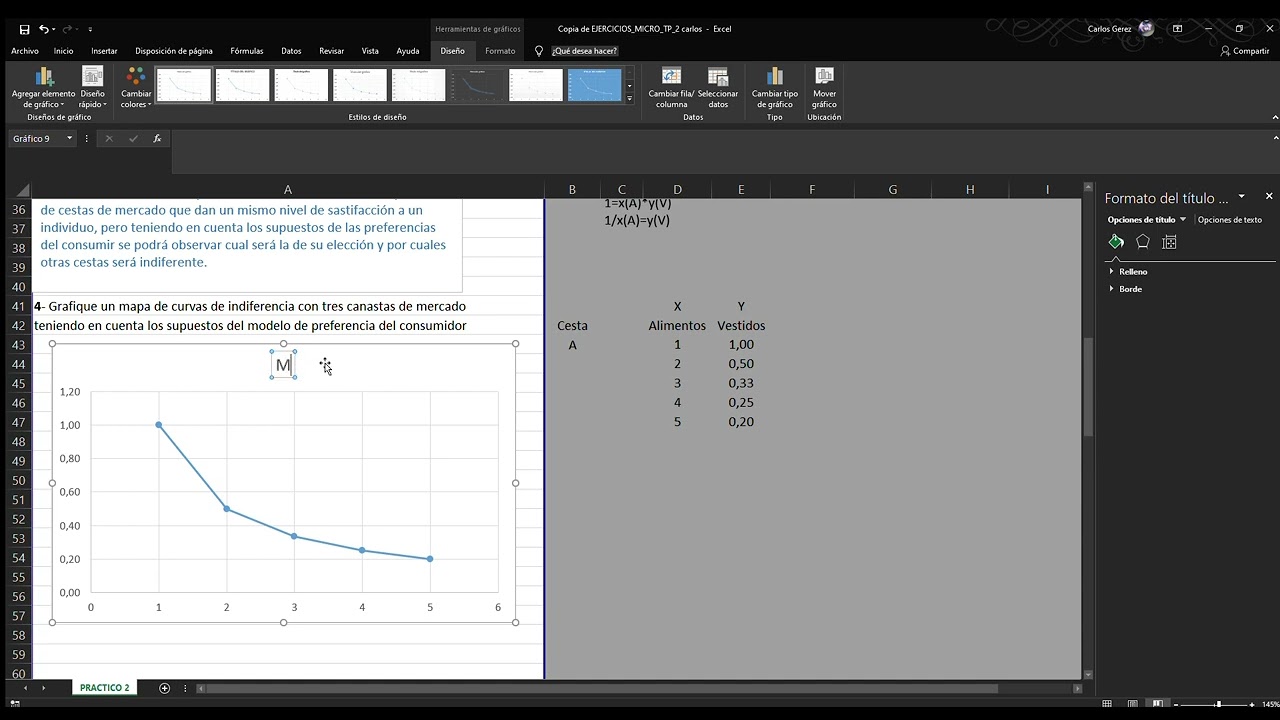This screenshot has height=720, width=1280.
Task: Switch to Disposición de página tab
Action: tap(174, 51)
